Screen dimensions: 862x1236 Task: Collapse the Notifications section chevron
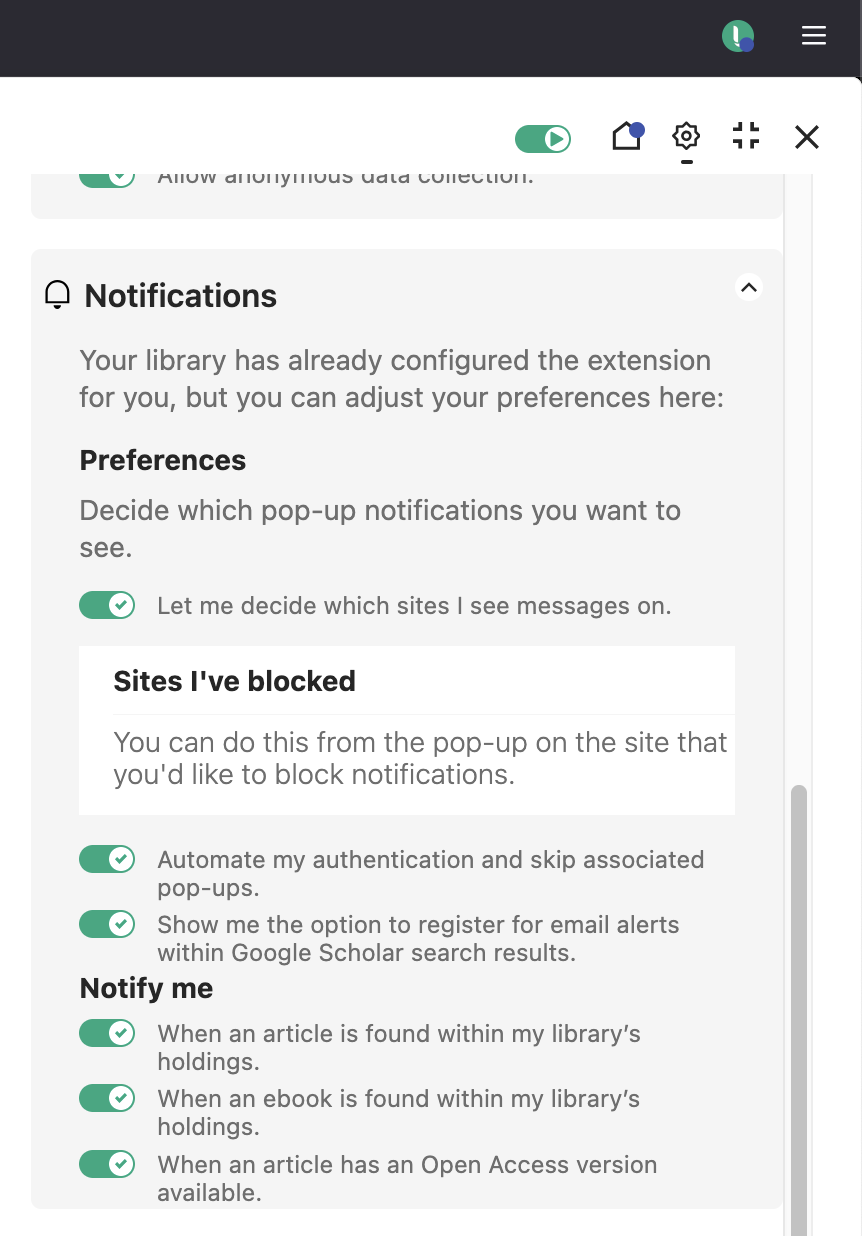coord(749,288)
